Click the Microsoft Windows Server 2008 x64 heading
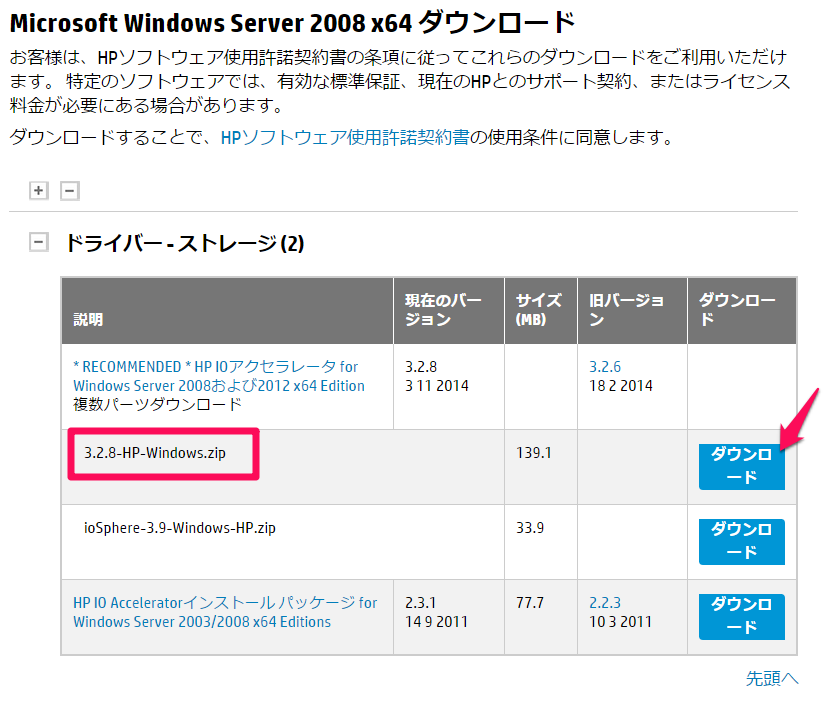Screen dimensions: 830x707 pyautogui.click(x=292, y=23)
